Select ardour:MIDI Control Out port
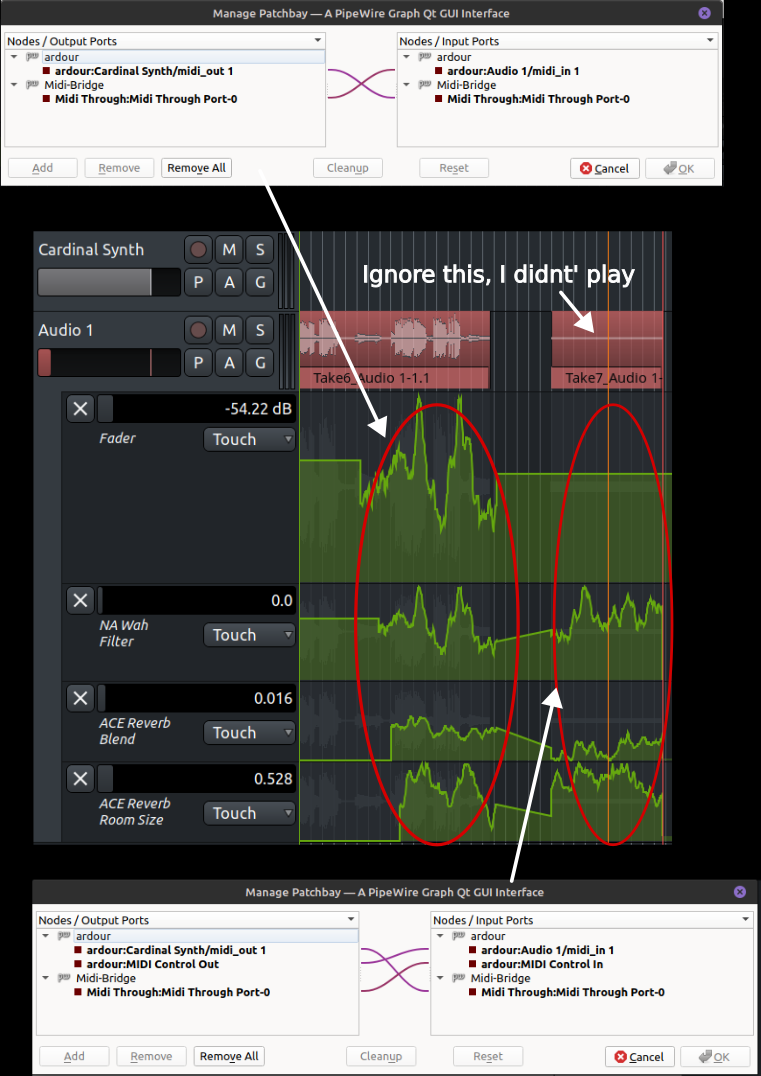The image size is (761, 1076). click(x=152, y=964)
